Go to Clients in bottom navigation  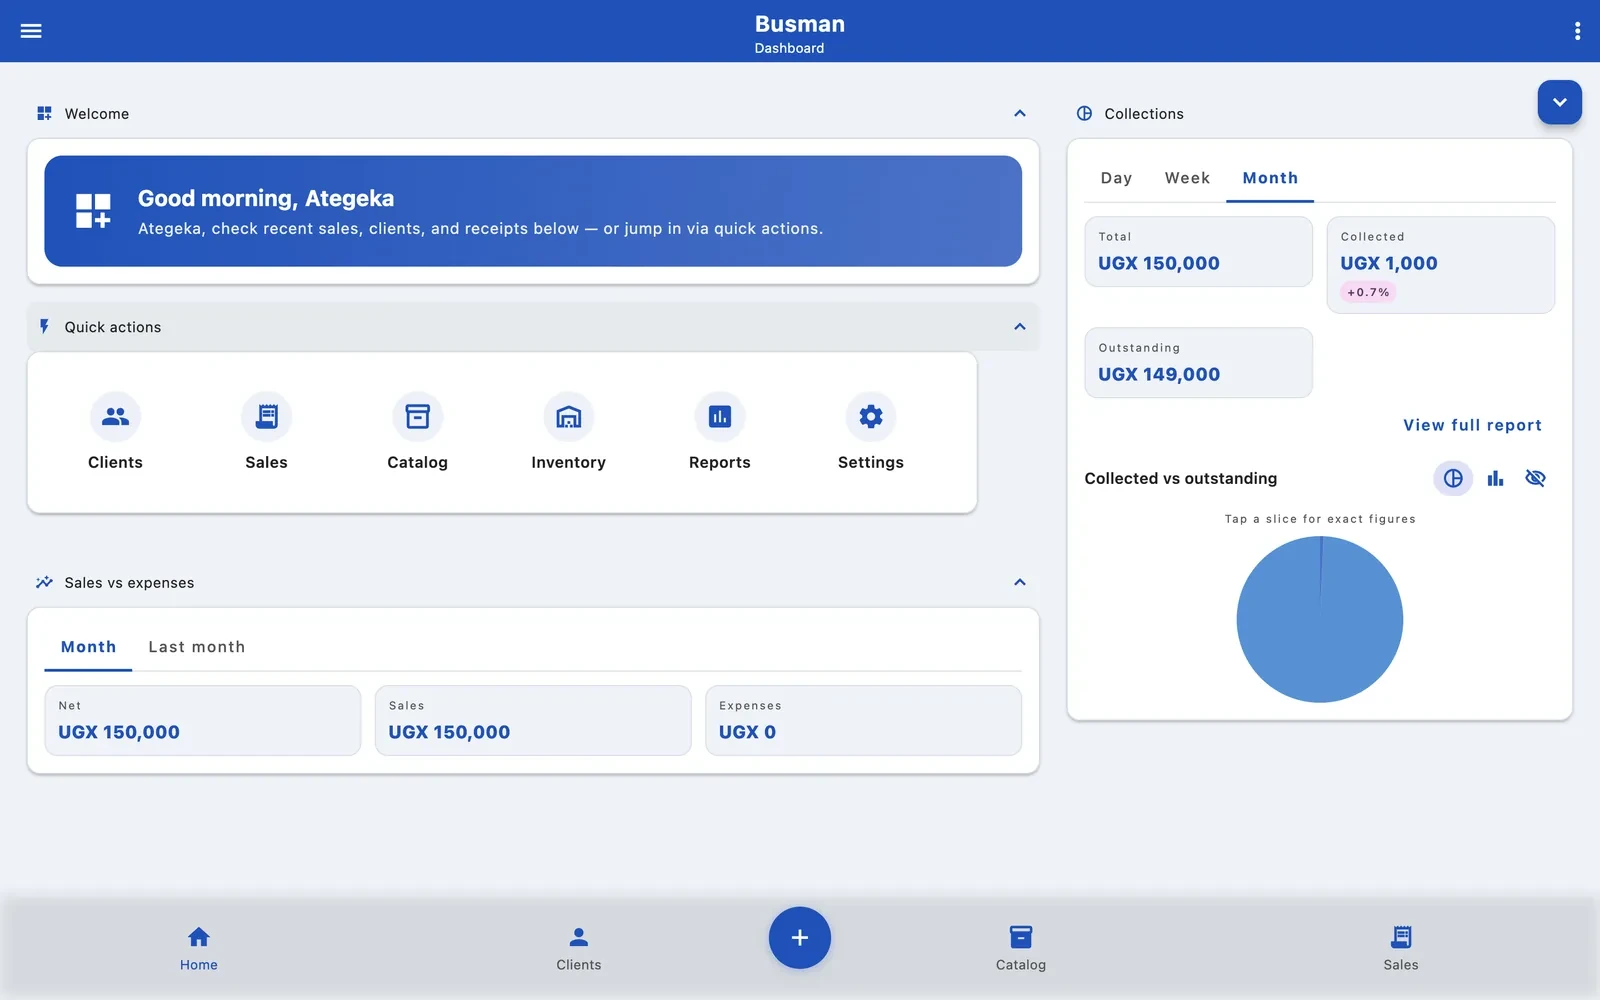578,948
